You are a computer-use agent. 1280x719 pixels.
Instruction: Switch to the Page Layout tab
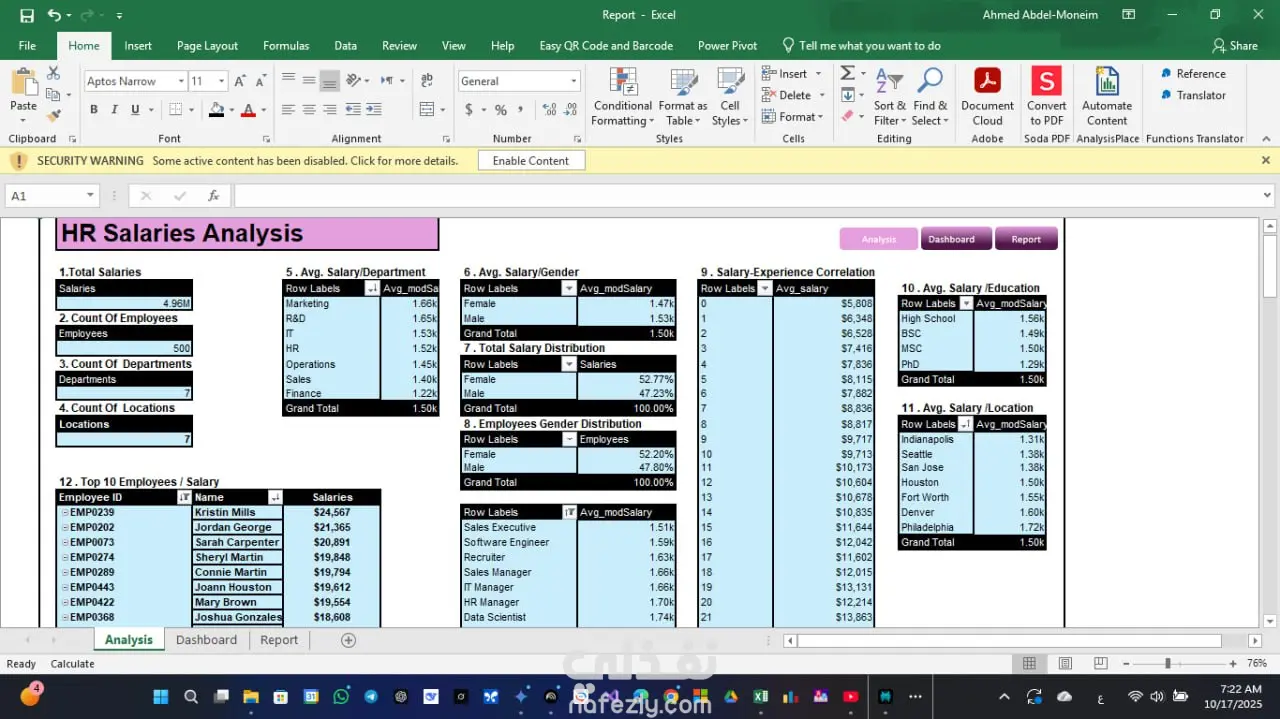coord(207,45)
